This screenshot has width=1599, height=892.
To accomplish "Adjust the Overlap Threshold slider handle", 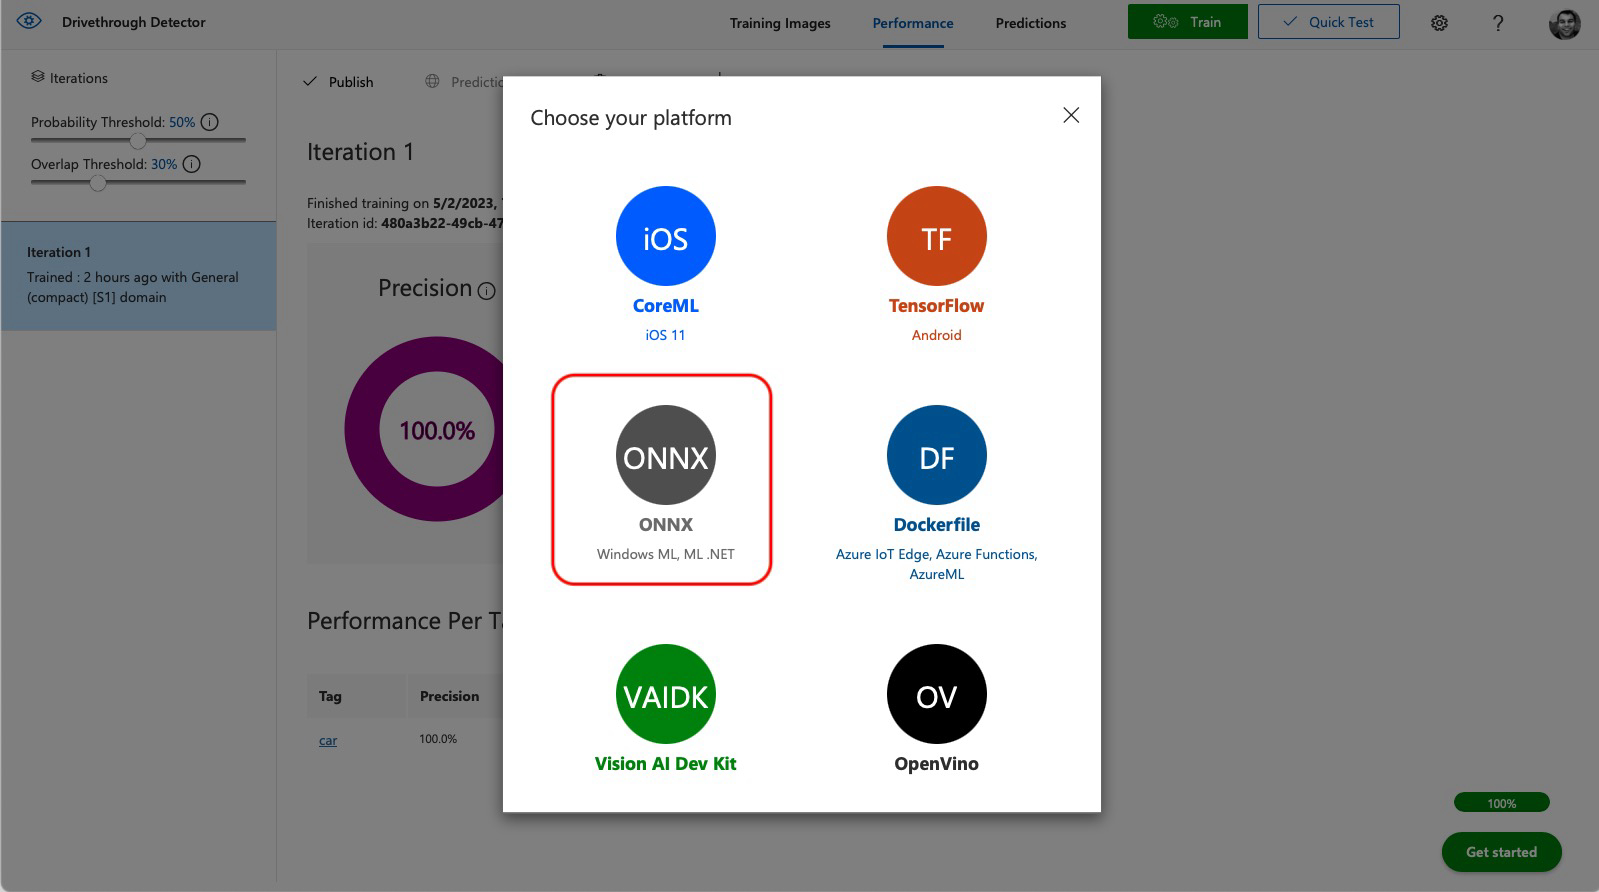I will (97, 182).
